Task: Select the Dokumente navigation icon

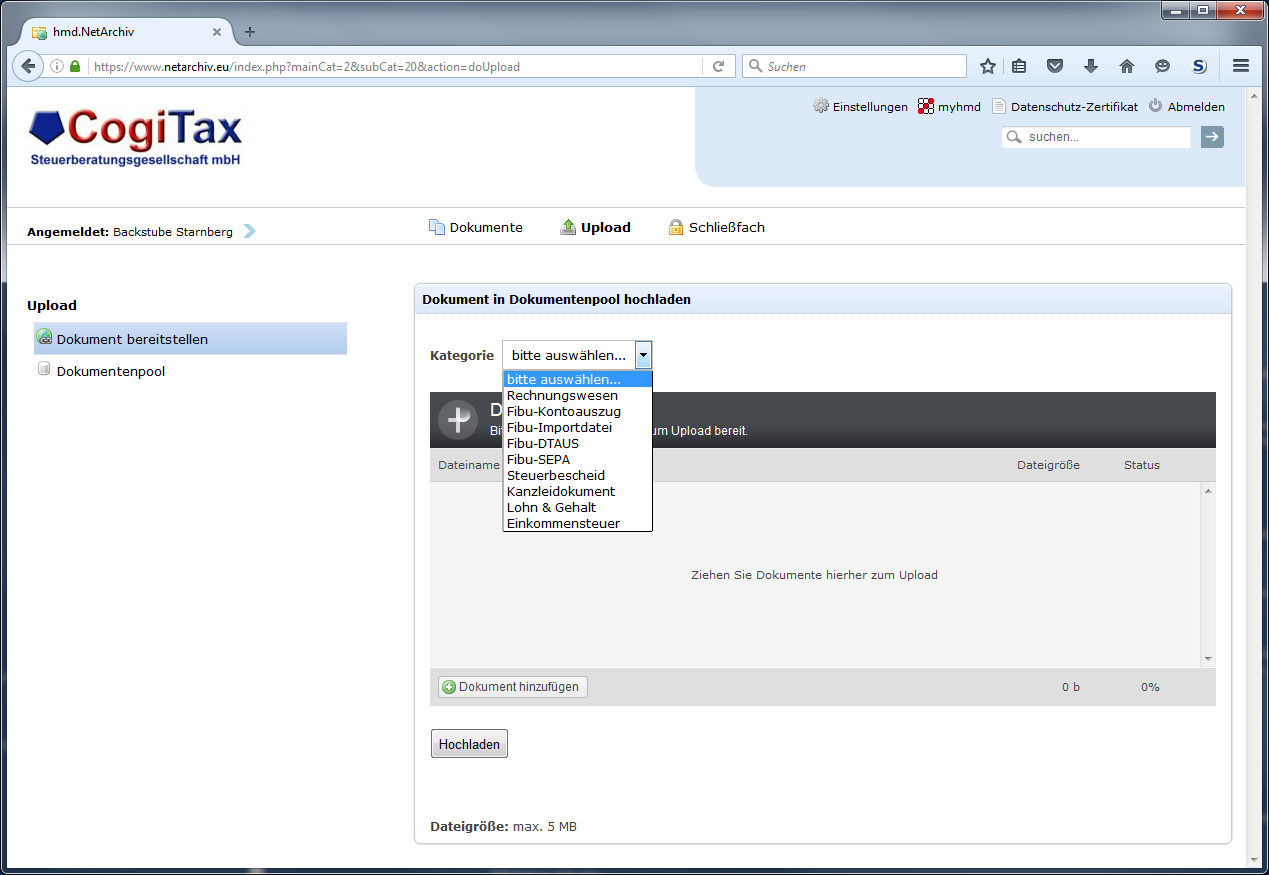Action: pyautogui.click(x=437, y=227)
